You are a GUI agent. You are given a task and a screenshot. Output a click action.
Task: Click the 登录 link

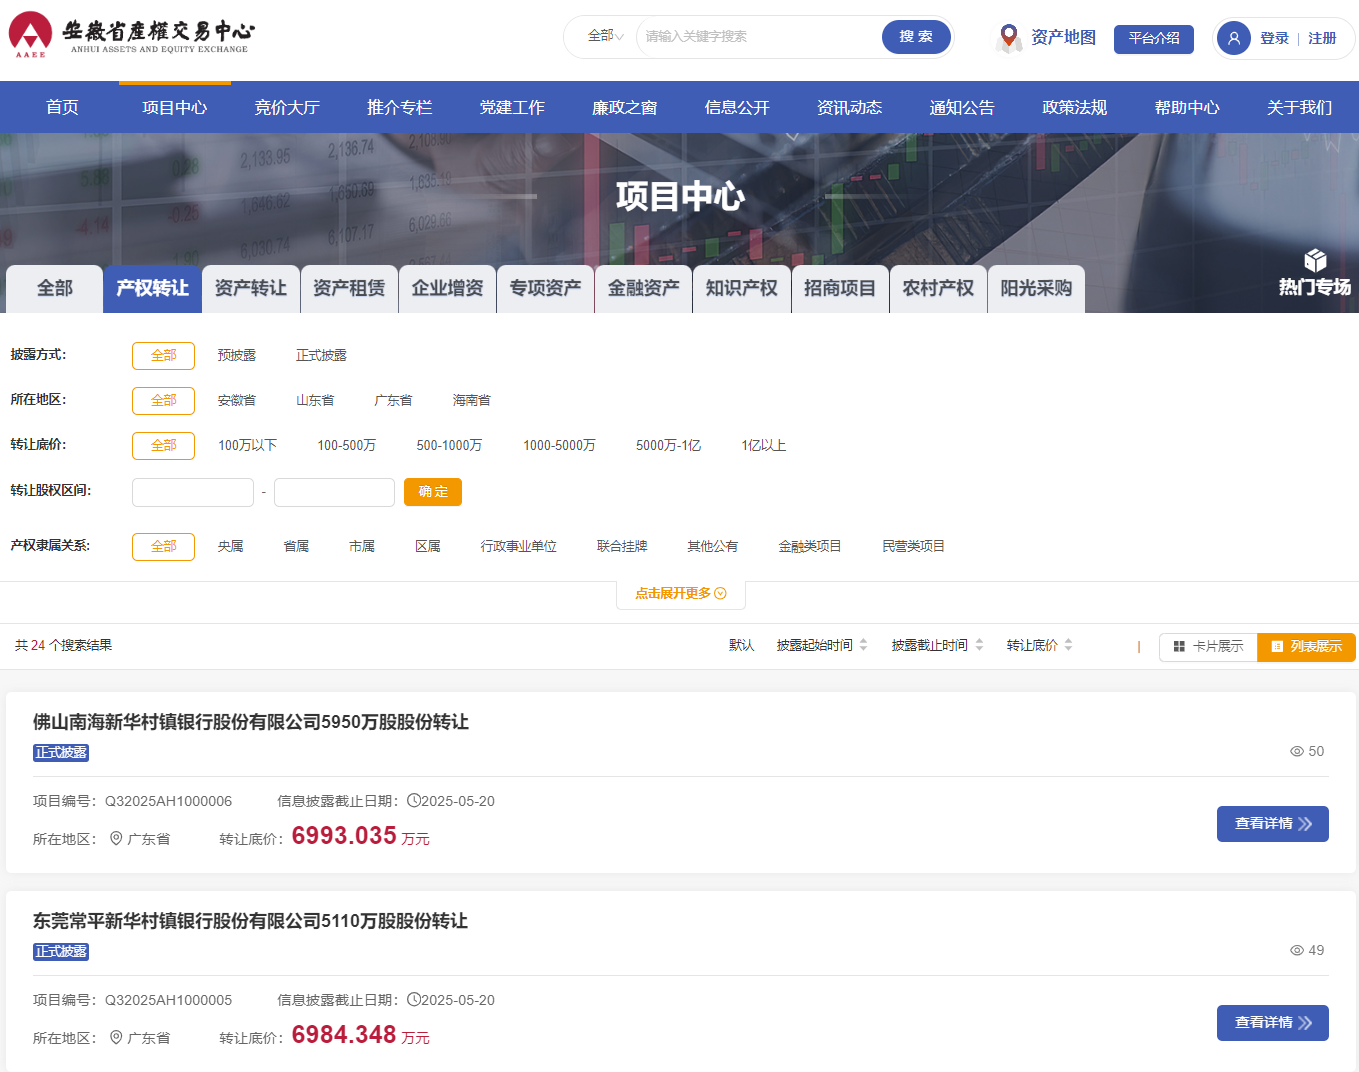coord(1274,38)
